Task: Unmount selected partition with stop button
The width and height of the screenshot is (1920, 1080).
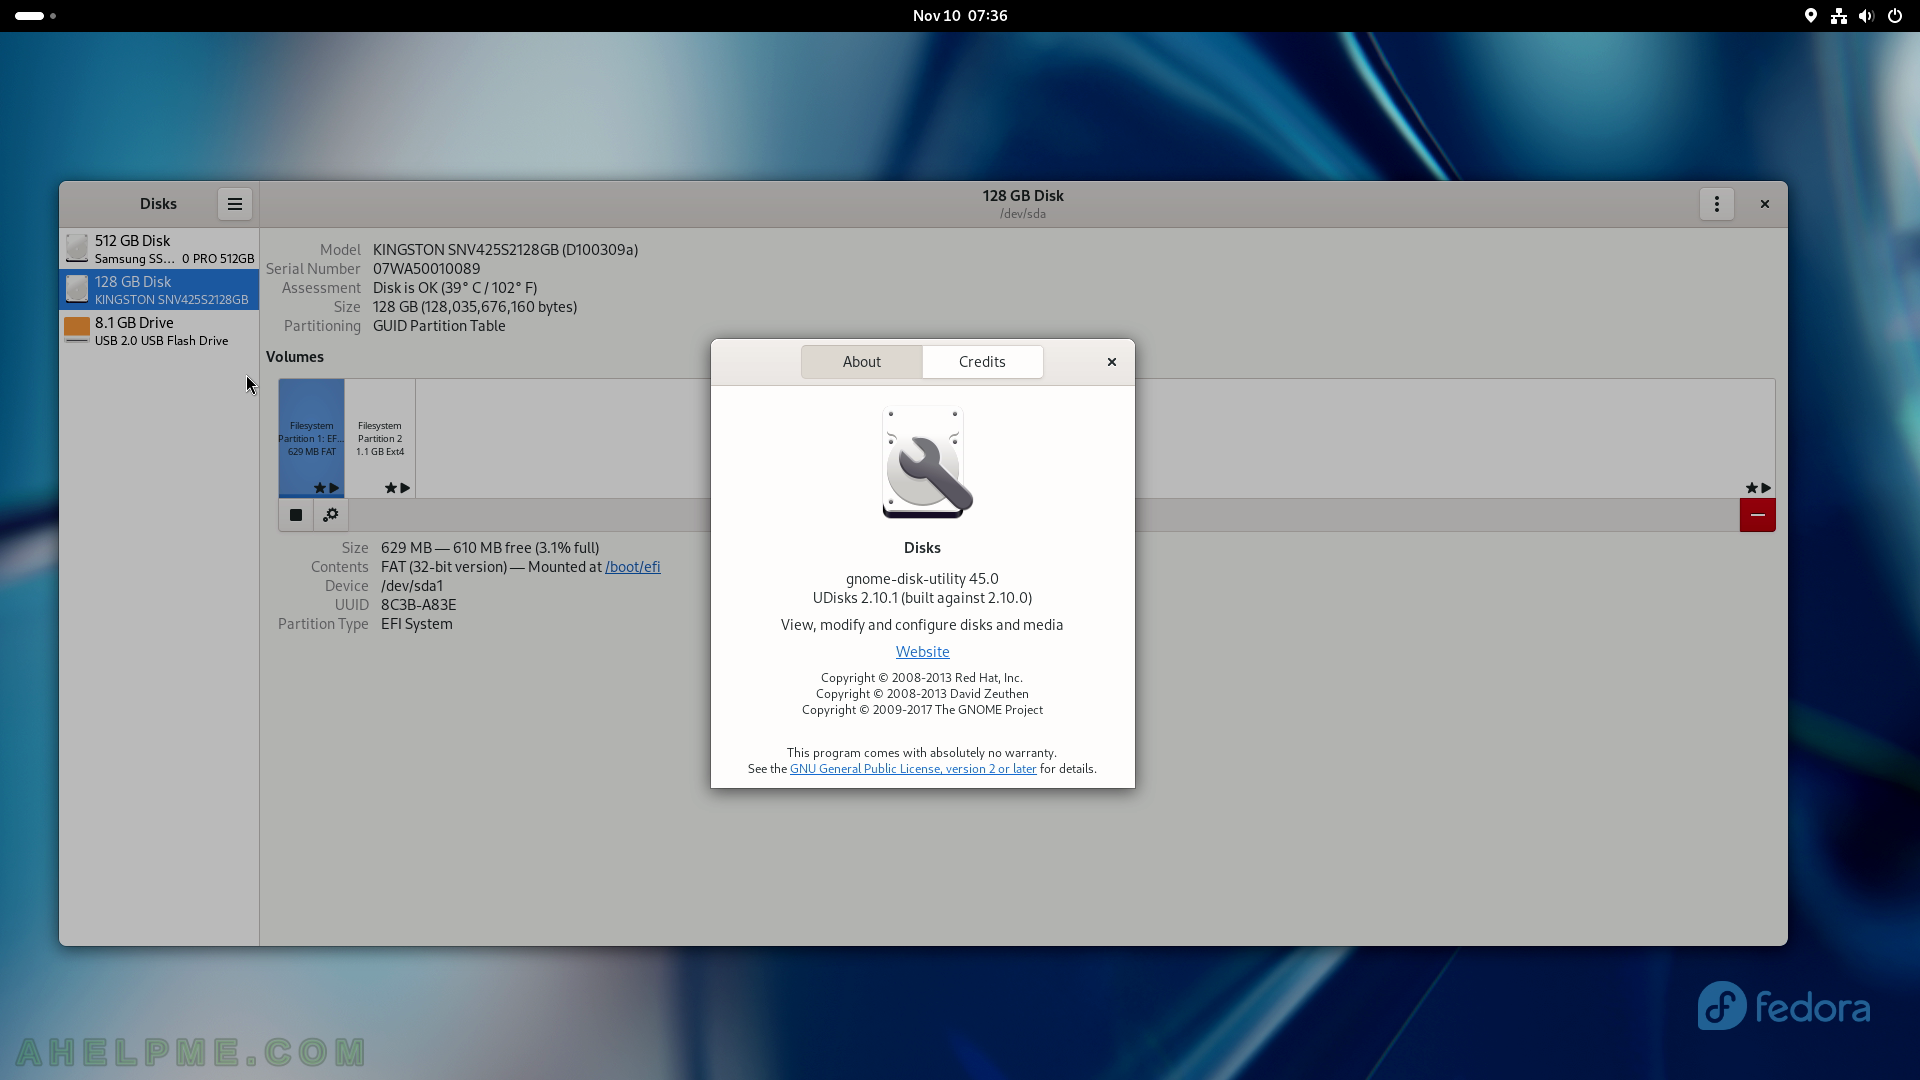Action: (x=296, y=515)
